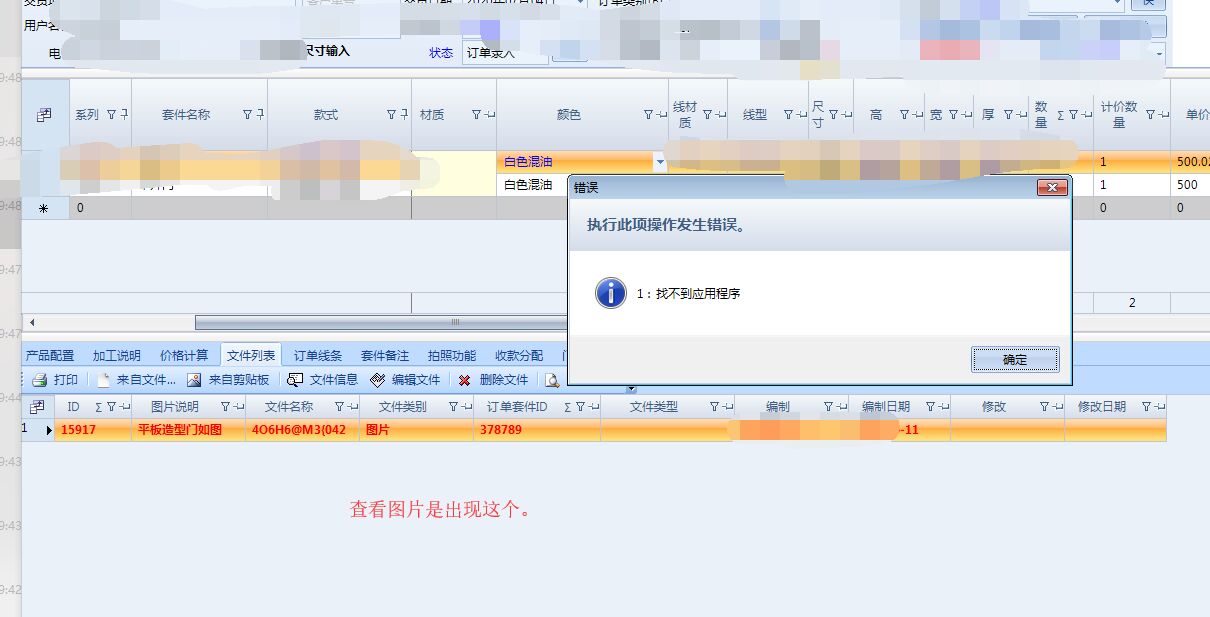Screen dimensions: 1210x617
Task: Click the 打印 printer icon
Action: tap(40, 380)
